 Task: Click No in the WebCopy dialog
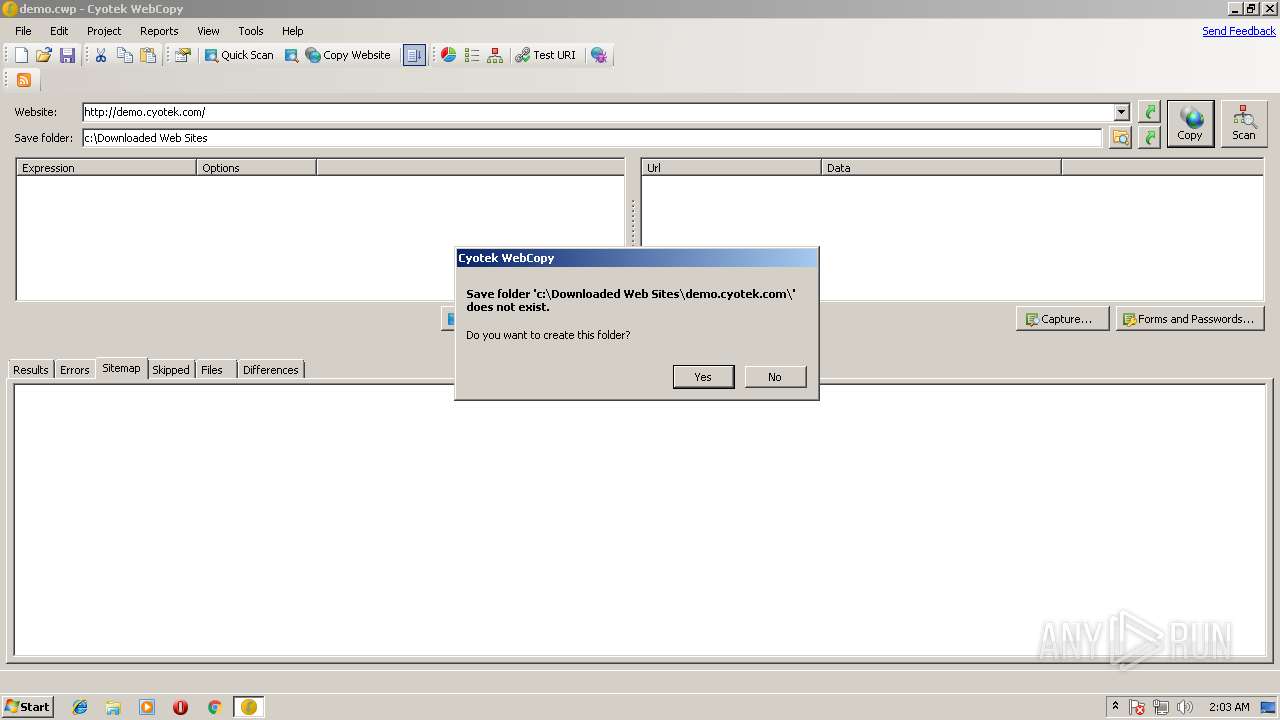[775, 377]
